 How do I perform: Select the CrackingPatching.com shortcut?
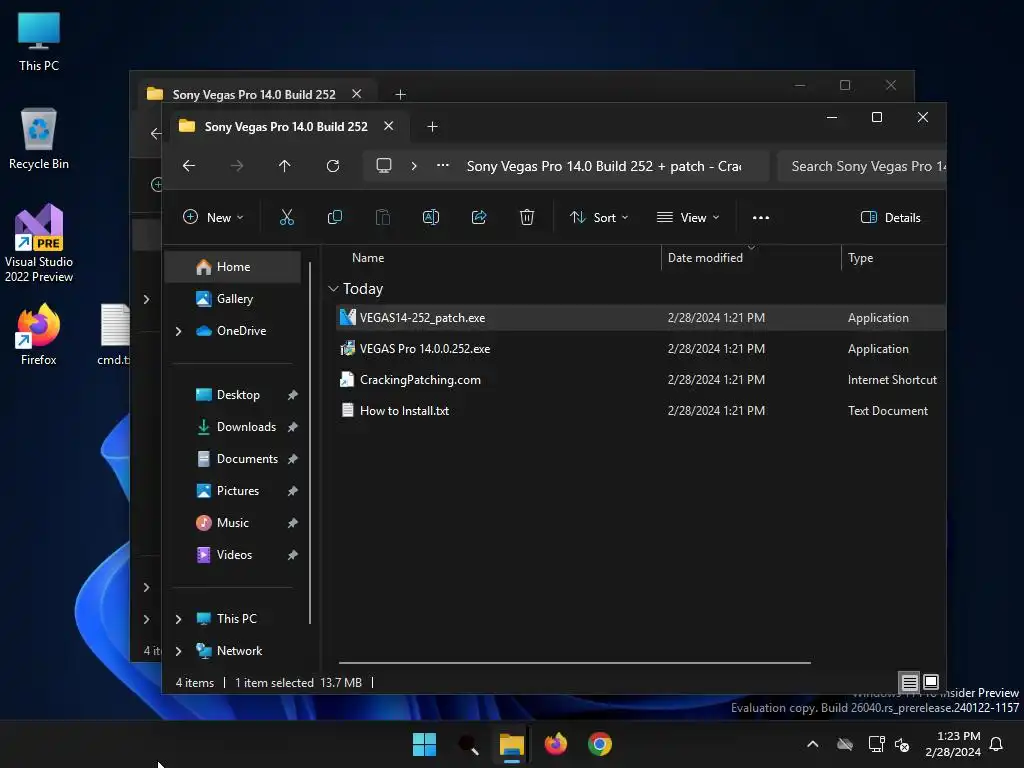tap(640, 379)
